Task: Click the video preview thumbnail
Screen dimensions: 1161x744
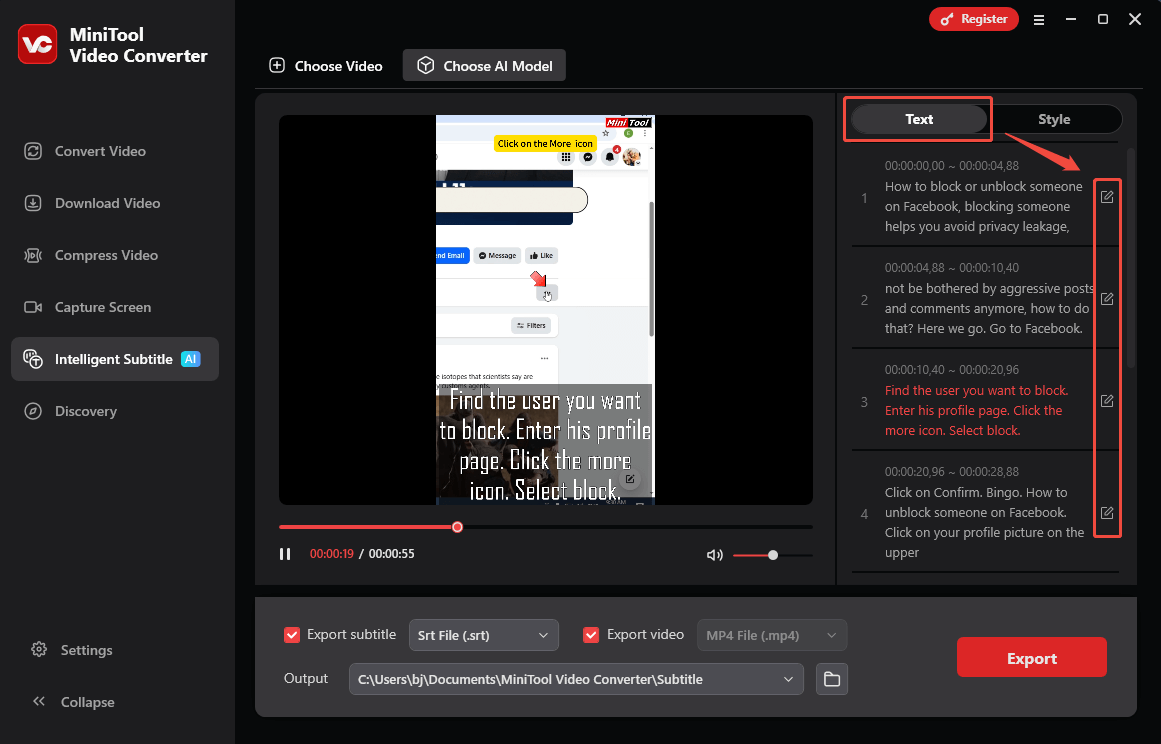Action: click(546, 309)
